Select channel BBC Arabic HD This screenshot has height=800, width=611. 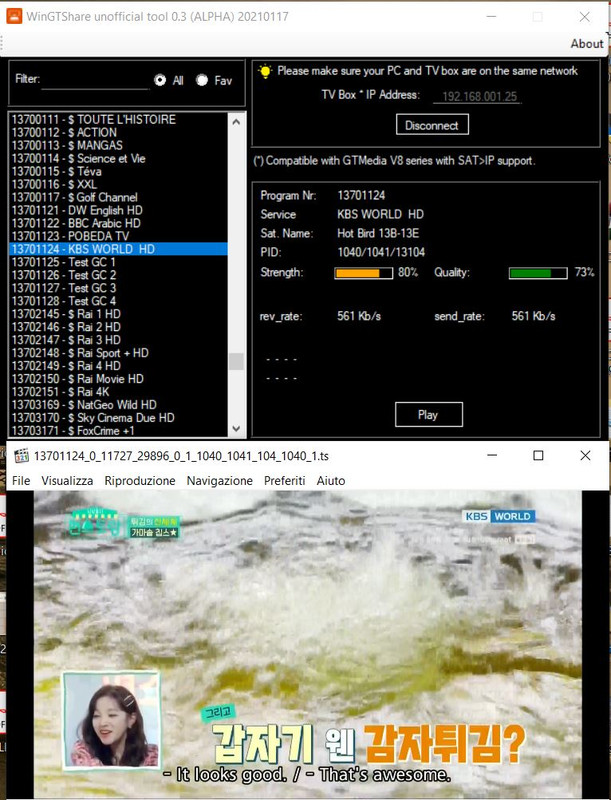tap(119, 223)
